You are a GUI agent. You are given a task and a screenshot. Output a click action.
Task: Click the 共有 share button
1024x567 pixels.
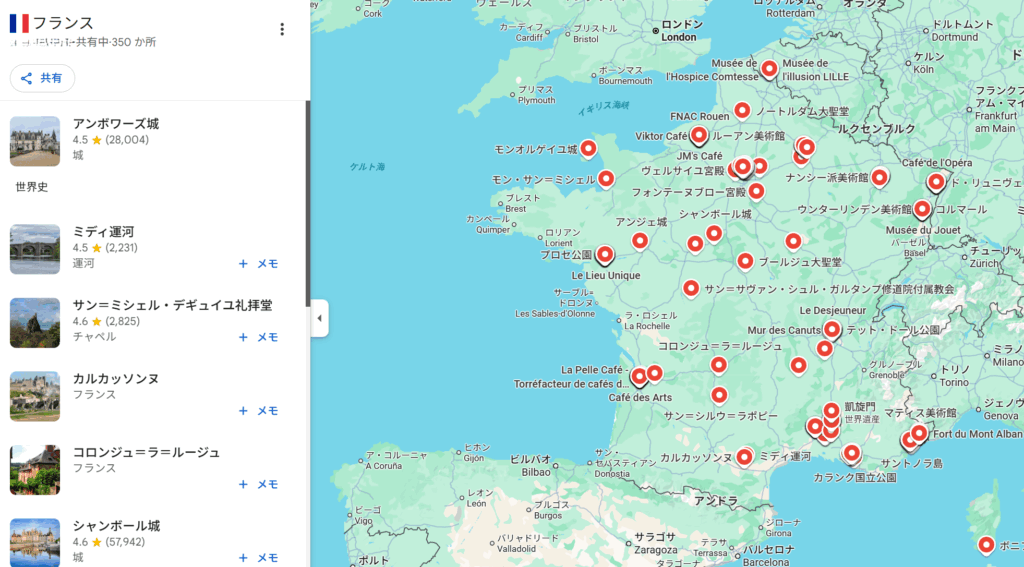tap(42, 78)
